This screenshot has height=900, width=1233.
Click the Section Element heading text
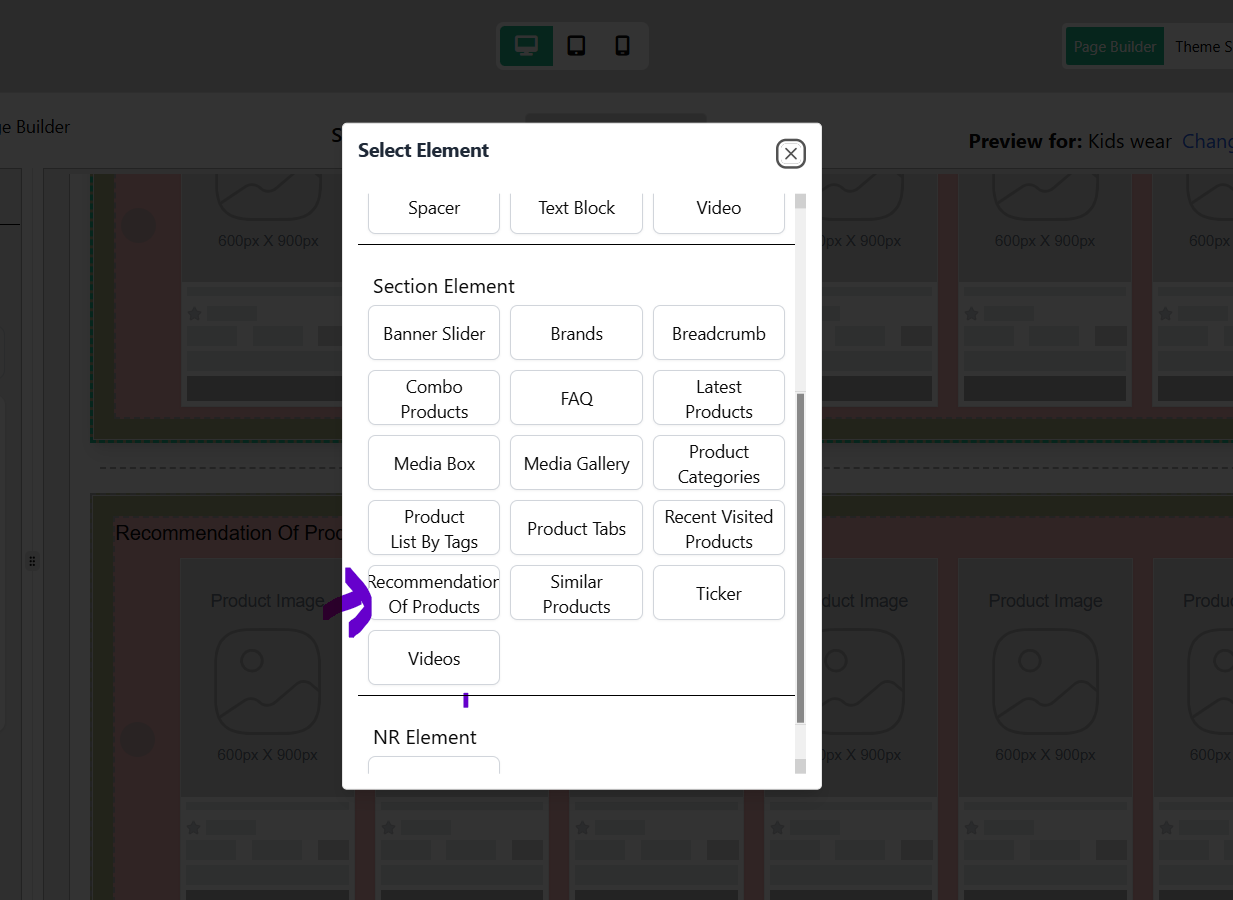click(x=444, y=286)
